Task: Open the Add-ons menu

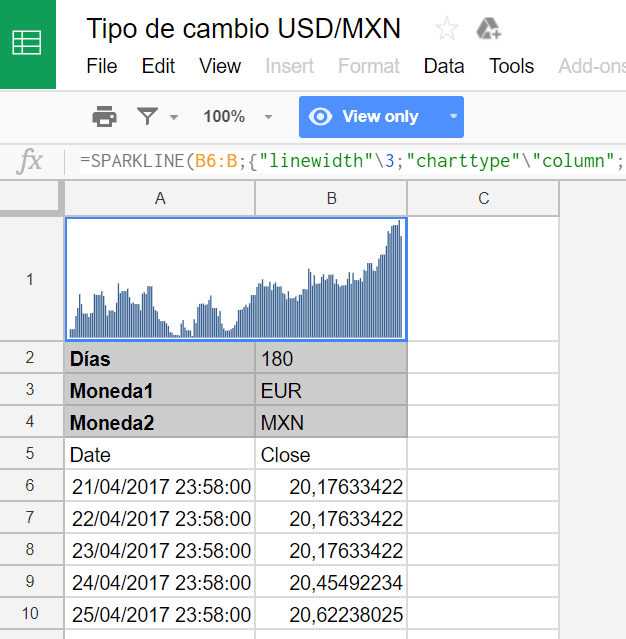Action: tap(592, 66)
